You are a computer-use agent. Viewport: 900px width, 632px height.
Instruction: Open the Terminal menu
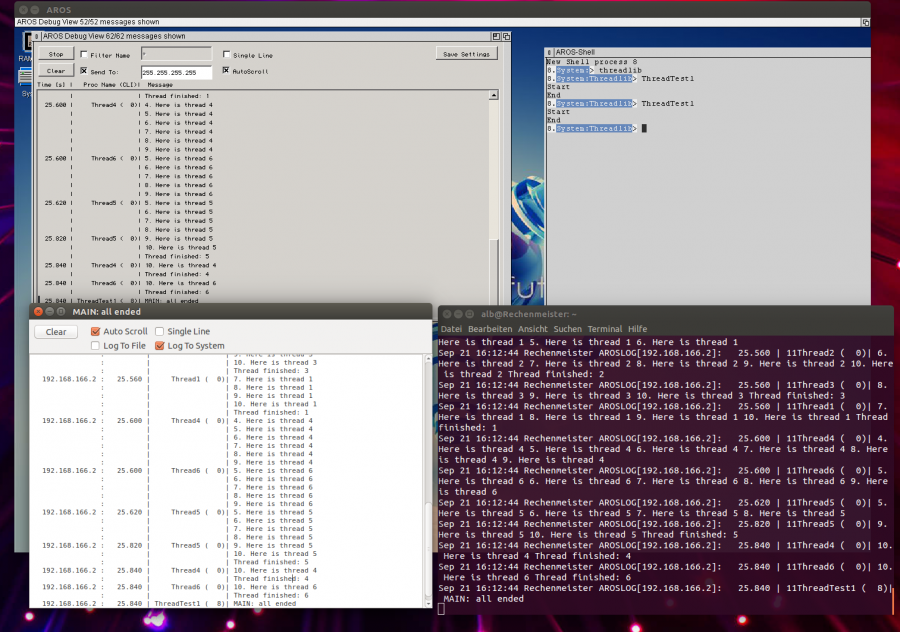604,328
